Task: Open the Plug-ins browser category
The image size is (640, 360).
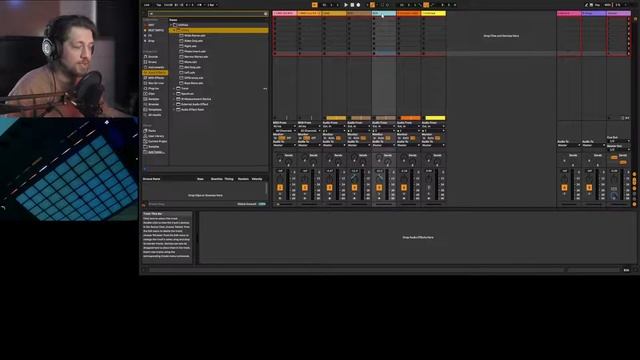Action: (x=153, y=89)
